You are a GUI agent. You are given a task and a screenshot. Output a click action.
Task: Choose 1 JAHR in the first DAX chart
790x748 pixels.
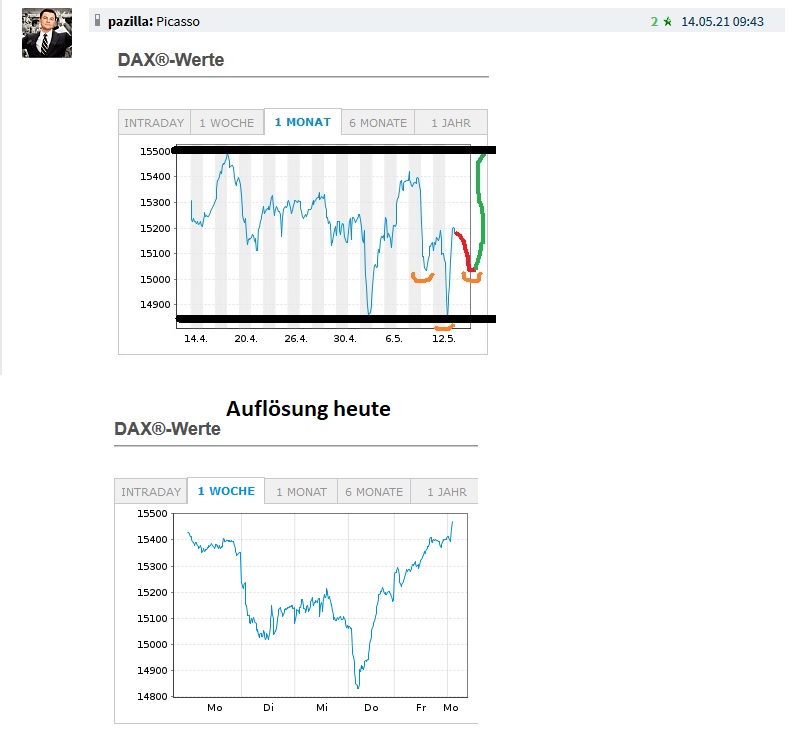(x=450, y=123)
